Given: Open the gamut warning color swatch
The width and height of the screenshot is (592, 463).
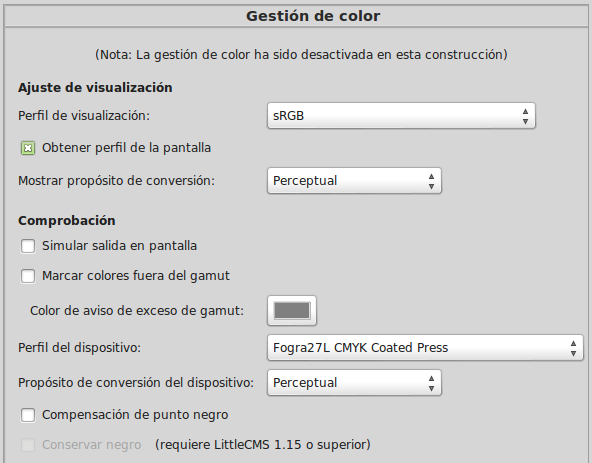Looking at the screenshot, I should (x=292, y=310).
